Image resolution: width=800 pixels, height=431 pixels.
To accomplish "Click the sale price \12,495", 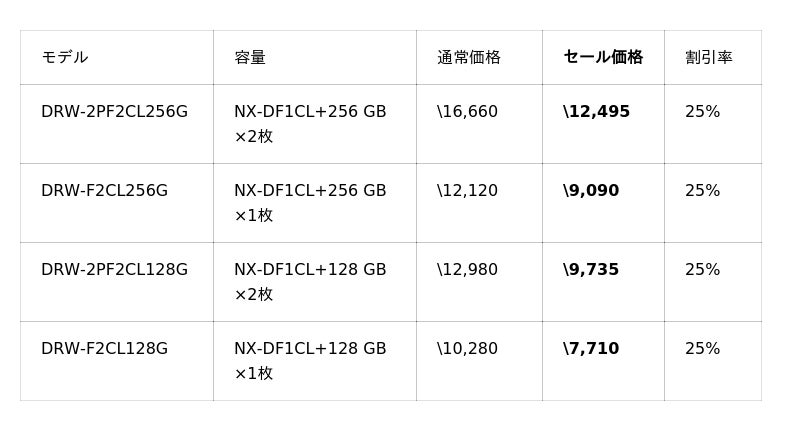I will click(597, 112).
